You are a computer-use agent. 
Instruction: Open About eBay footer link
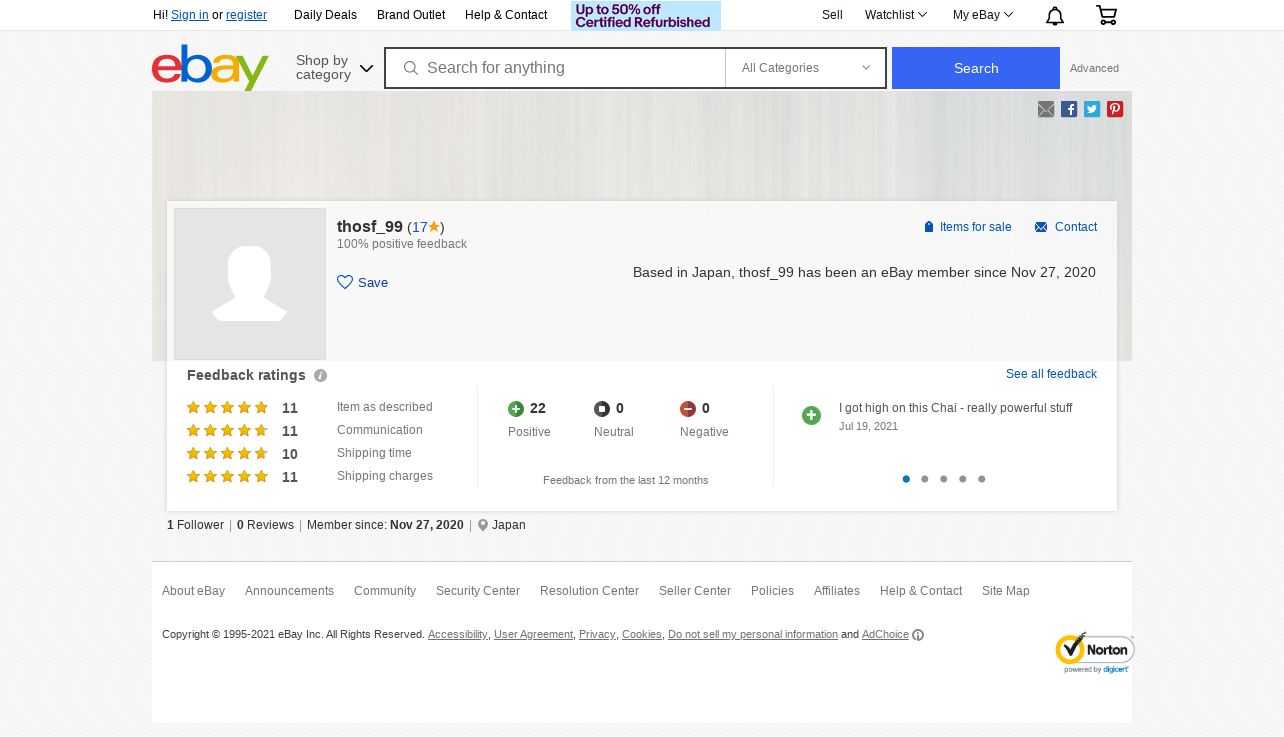(193, 591)
